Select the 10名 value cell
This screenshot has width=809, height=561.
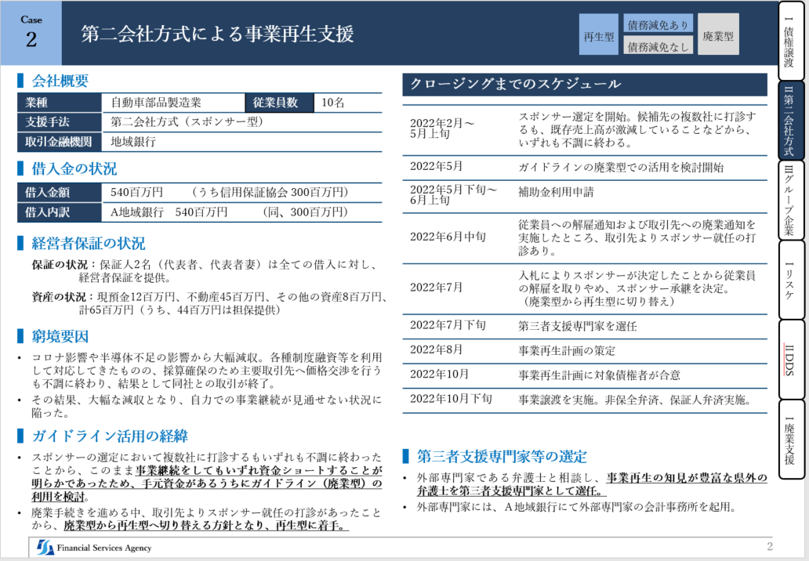pos(348,103)
